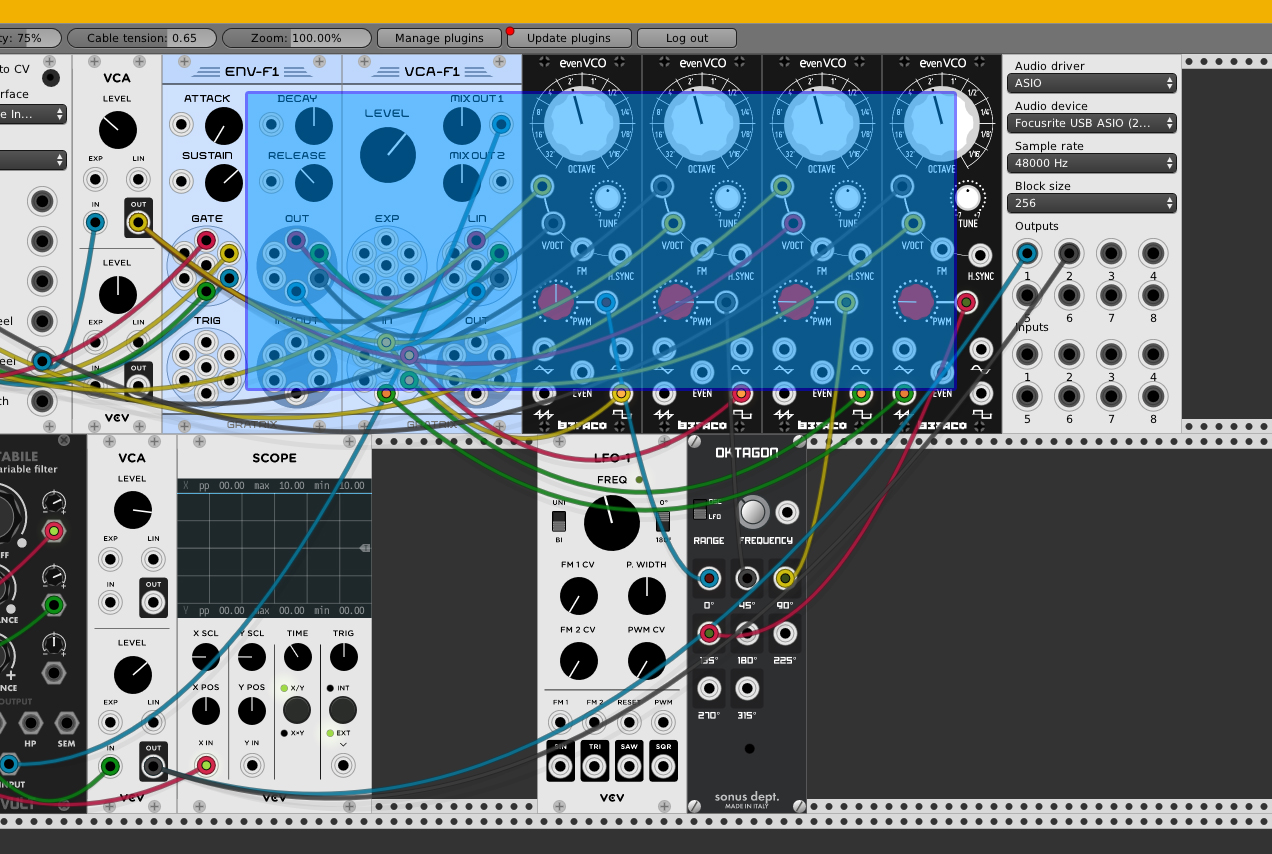Click the Oktagon 225° output jack
The width and height of the screenshot is (1272, 854).
coord(785,632)
